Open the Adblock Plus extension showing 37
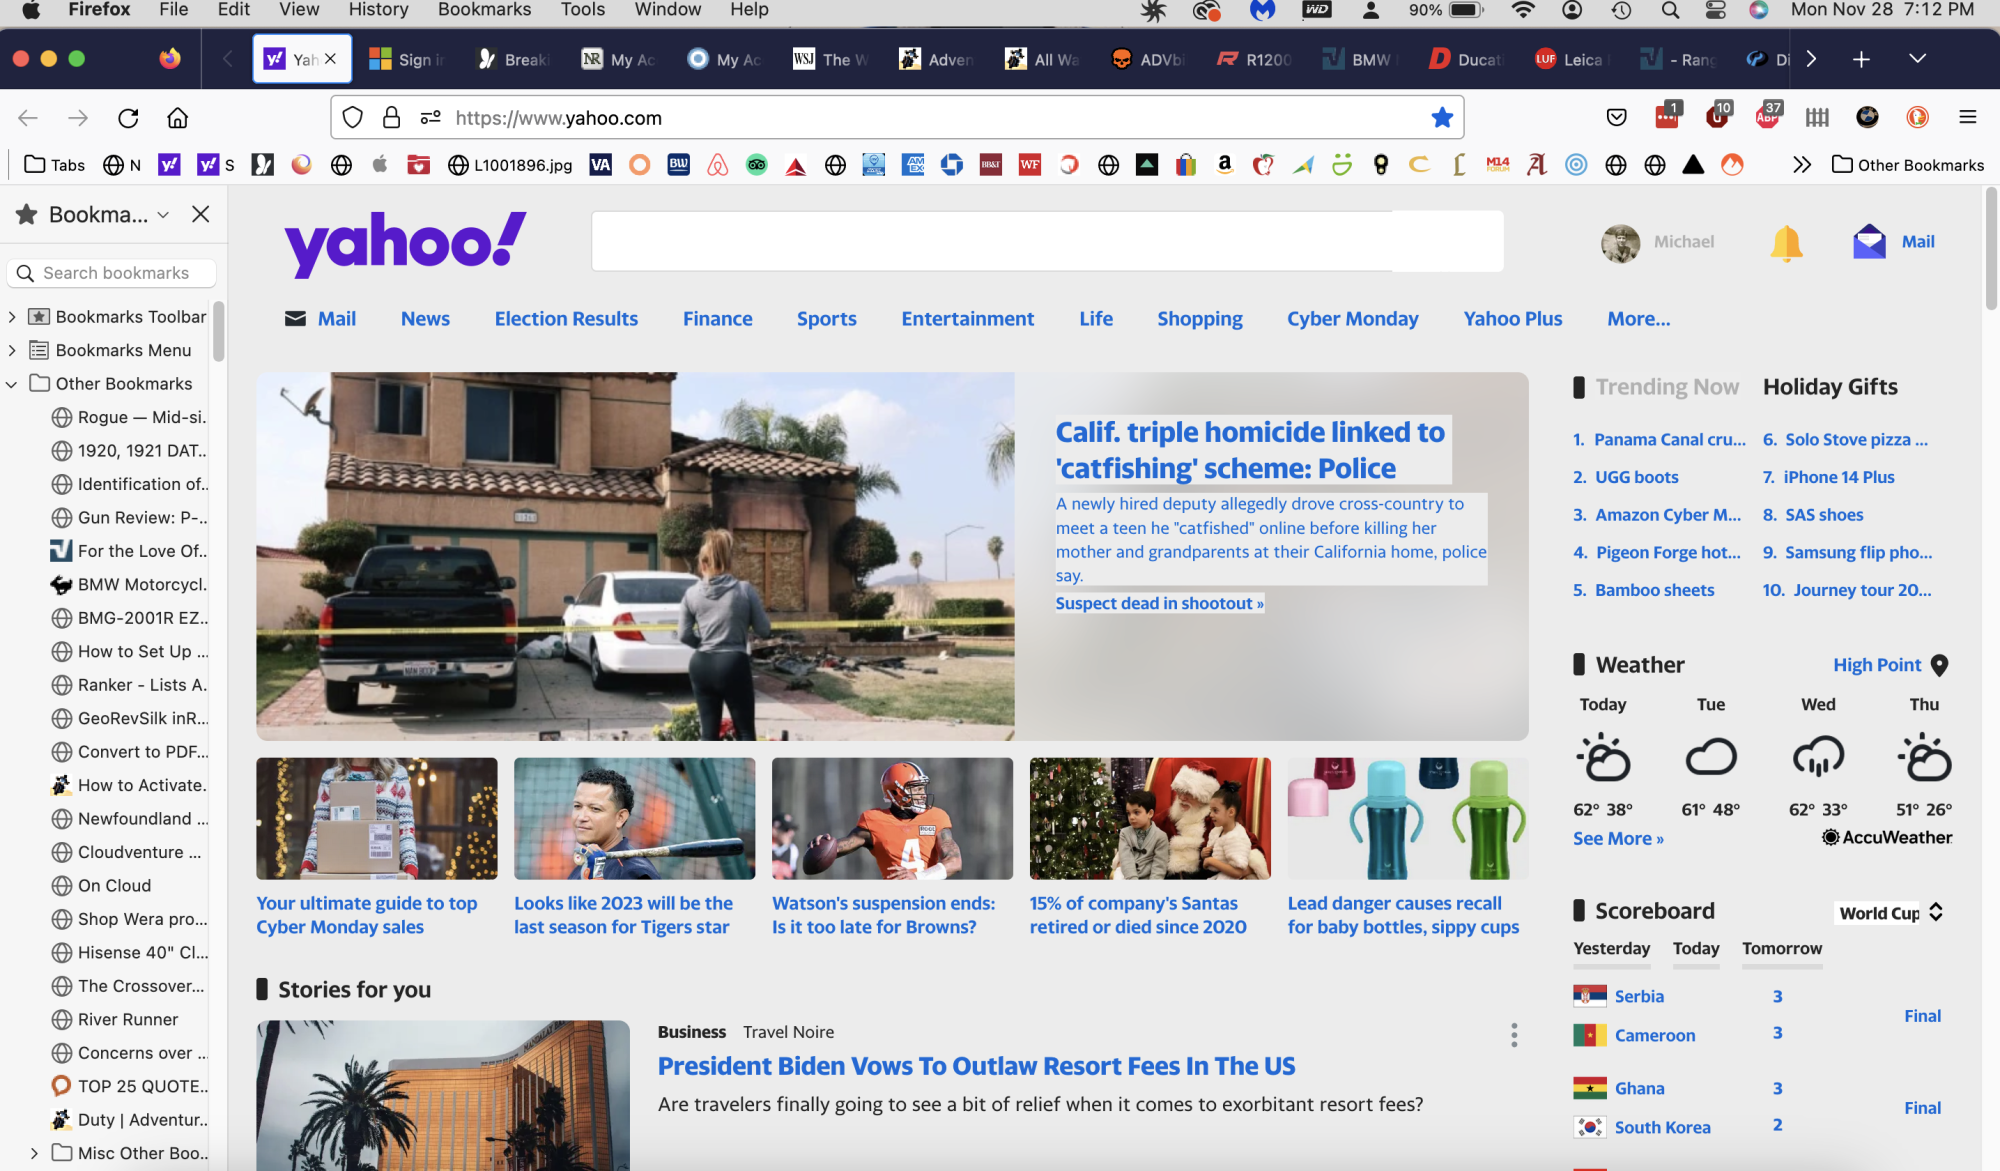 point(1768,116)
